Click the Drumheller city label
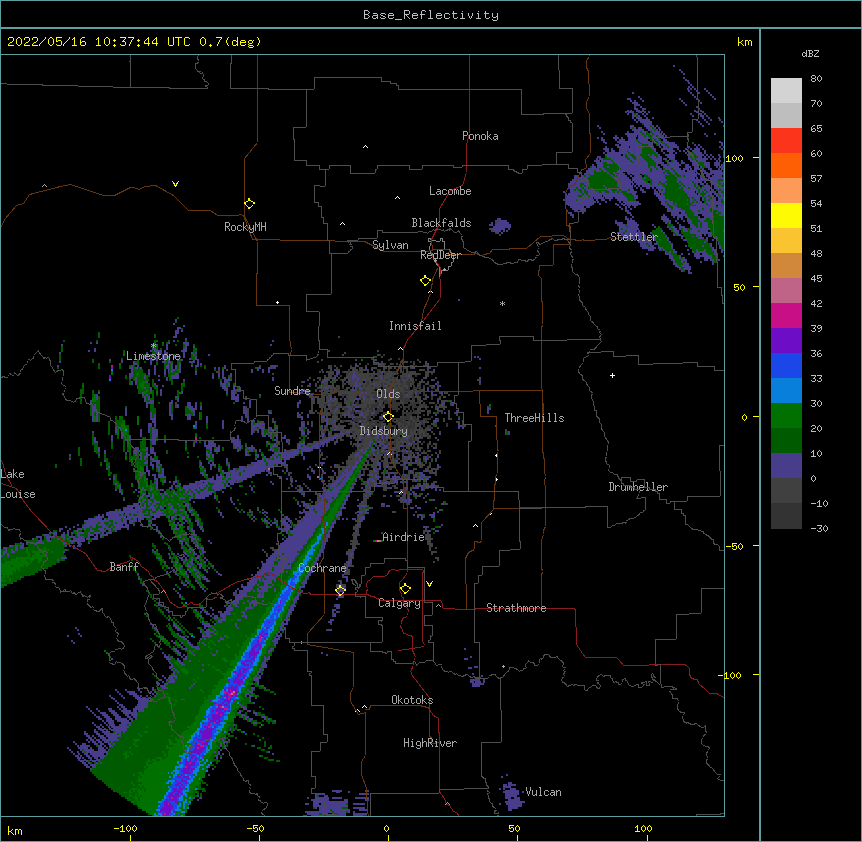 tap(638, 487)
